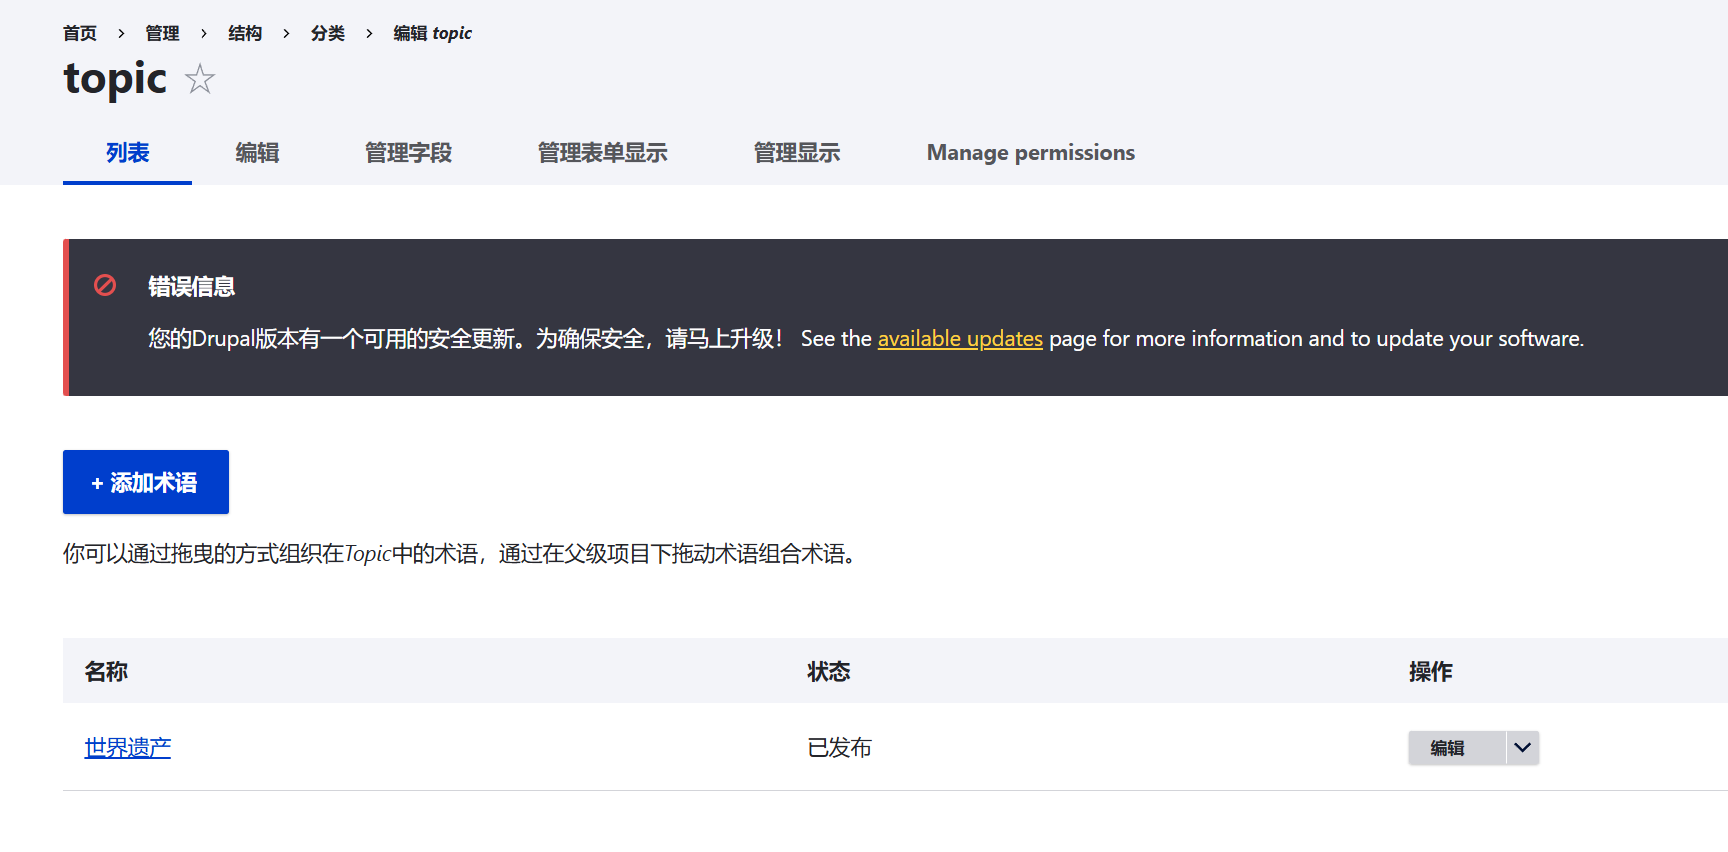The height and width of the screenshot is (852, 1728).
Task: Open the 管理字段 tab
Action: coord(408,153)
